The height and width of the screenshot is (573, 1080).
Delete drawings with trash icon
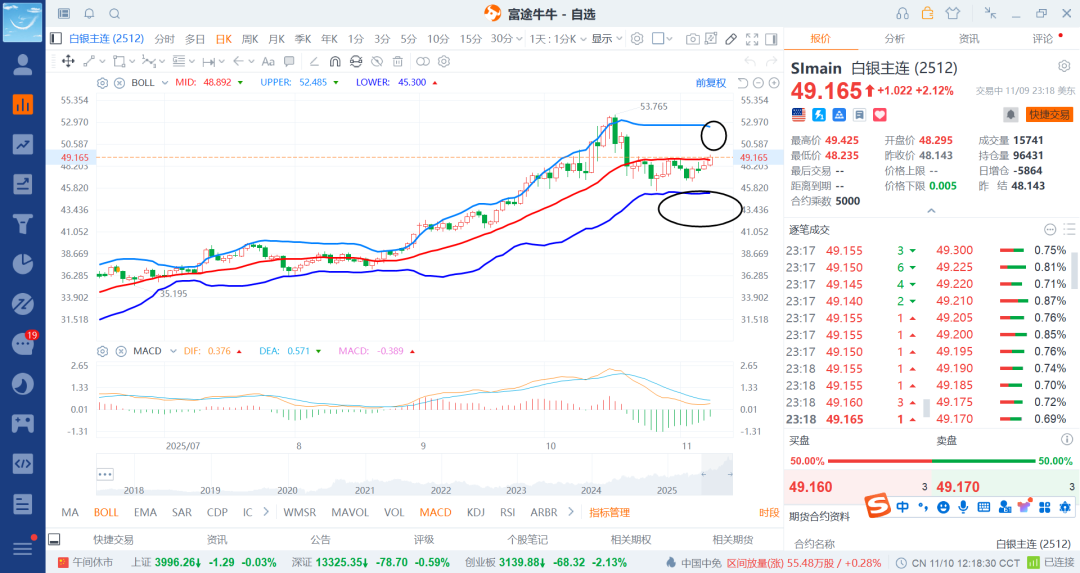point(397,61)
